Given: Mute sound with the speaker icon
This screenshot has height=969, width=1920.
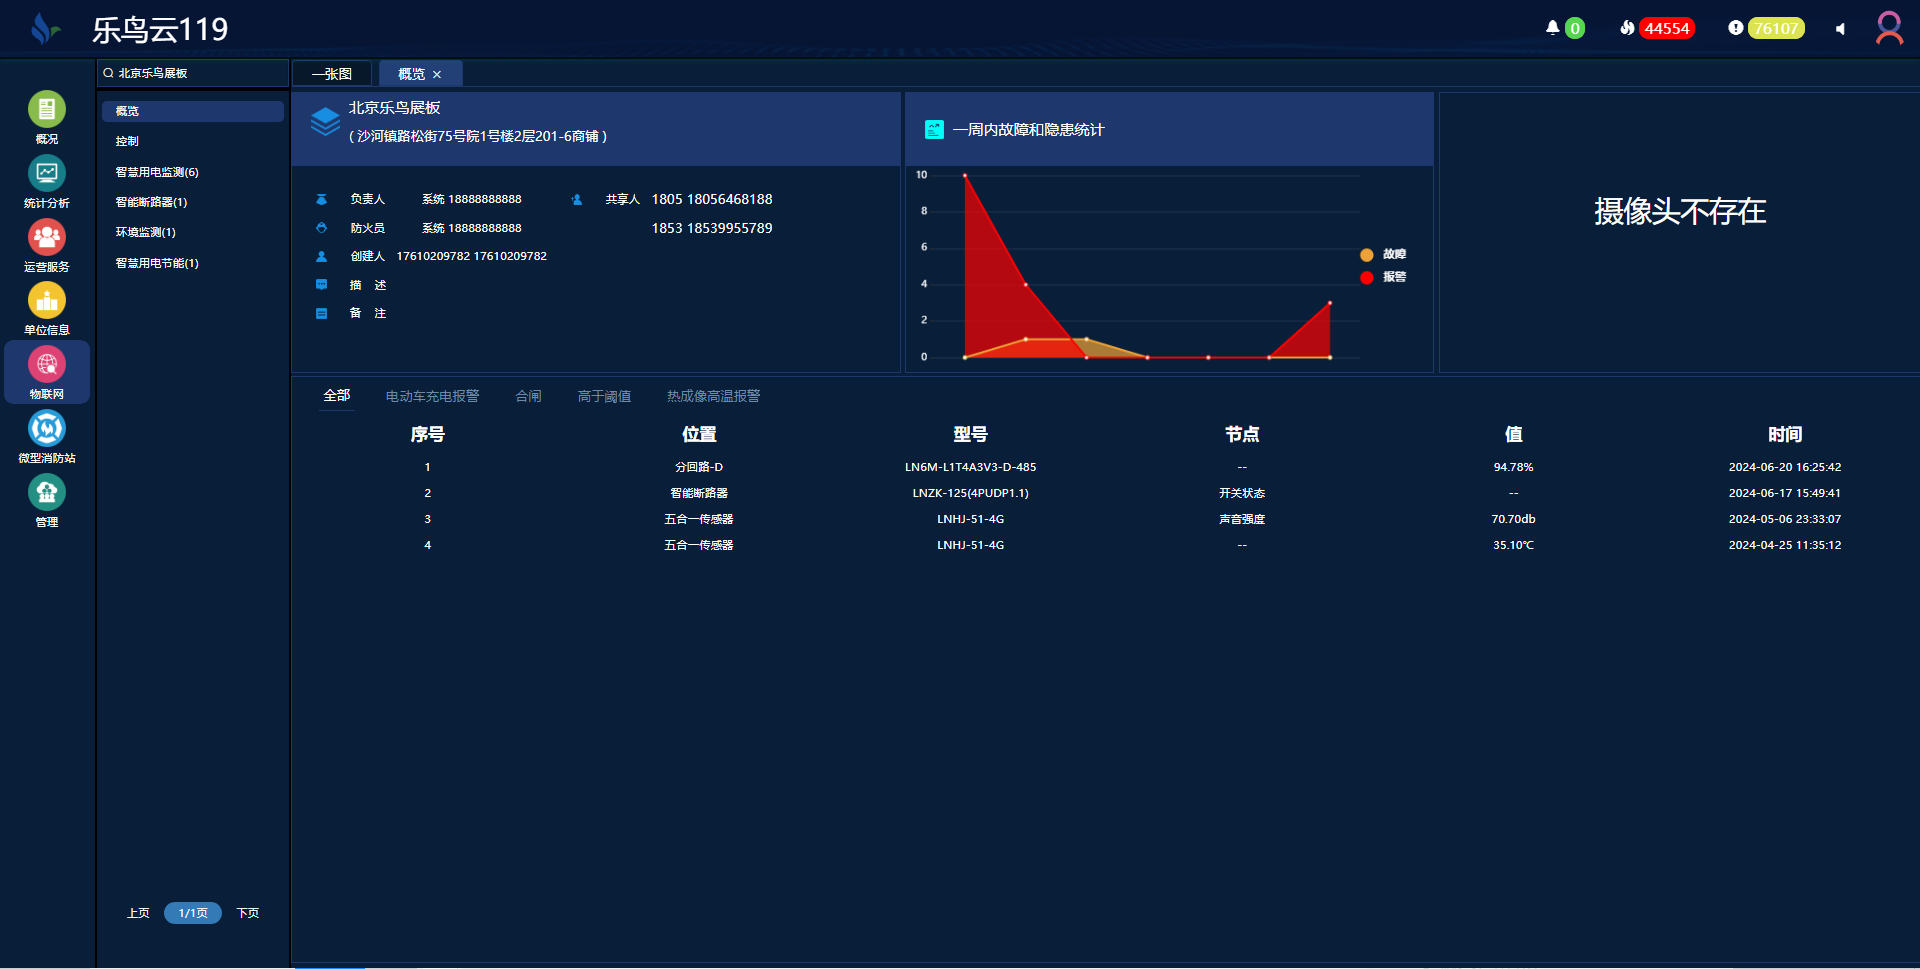Looking at the screenshot, I should (1840, 29).
